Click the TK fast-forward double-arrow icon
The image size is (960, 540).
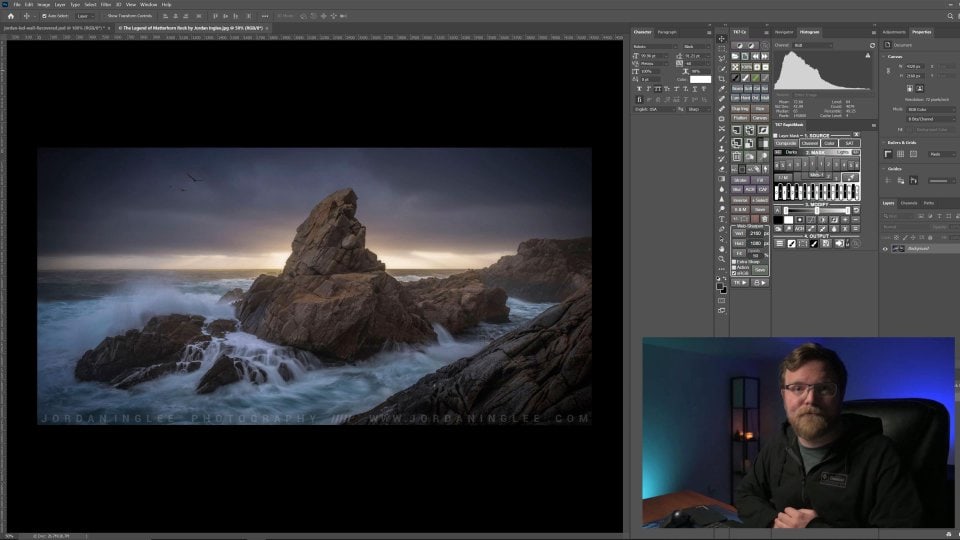(x=765, y=56)
